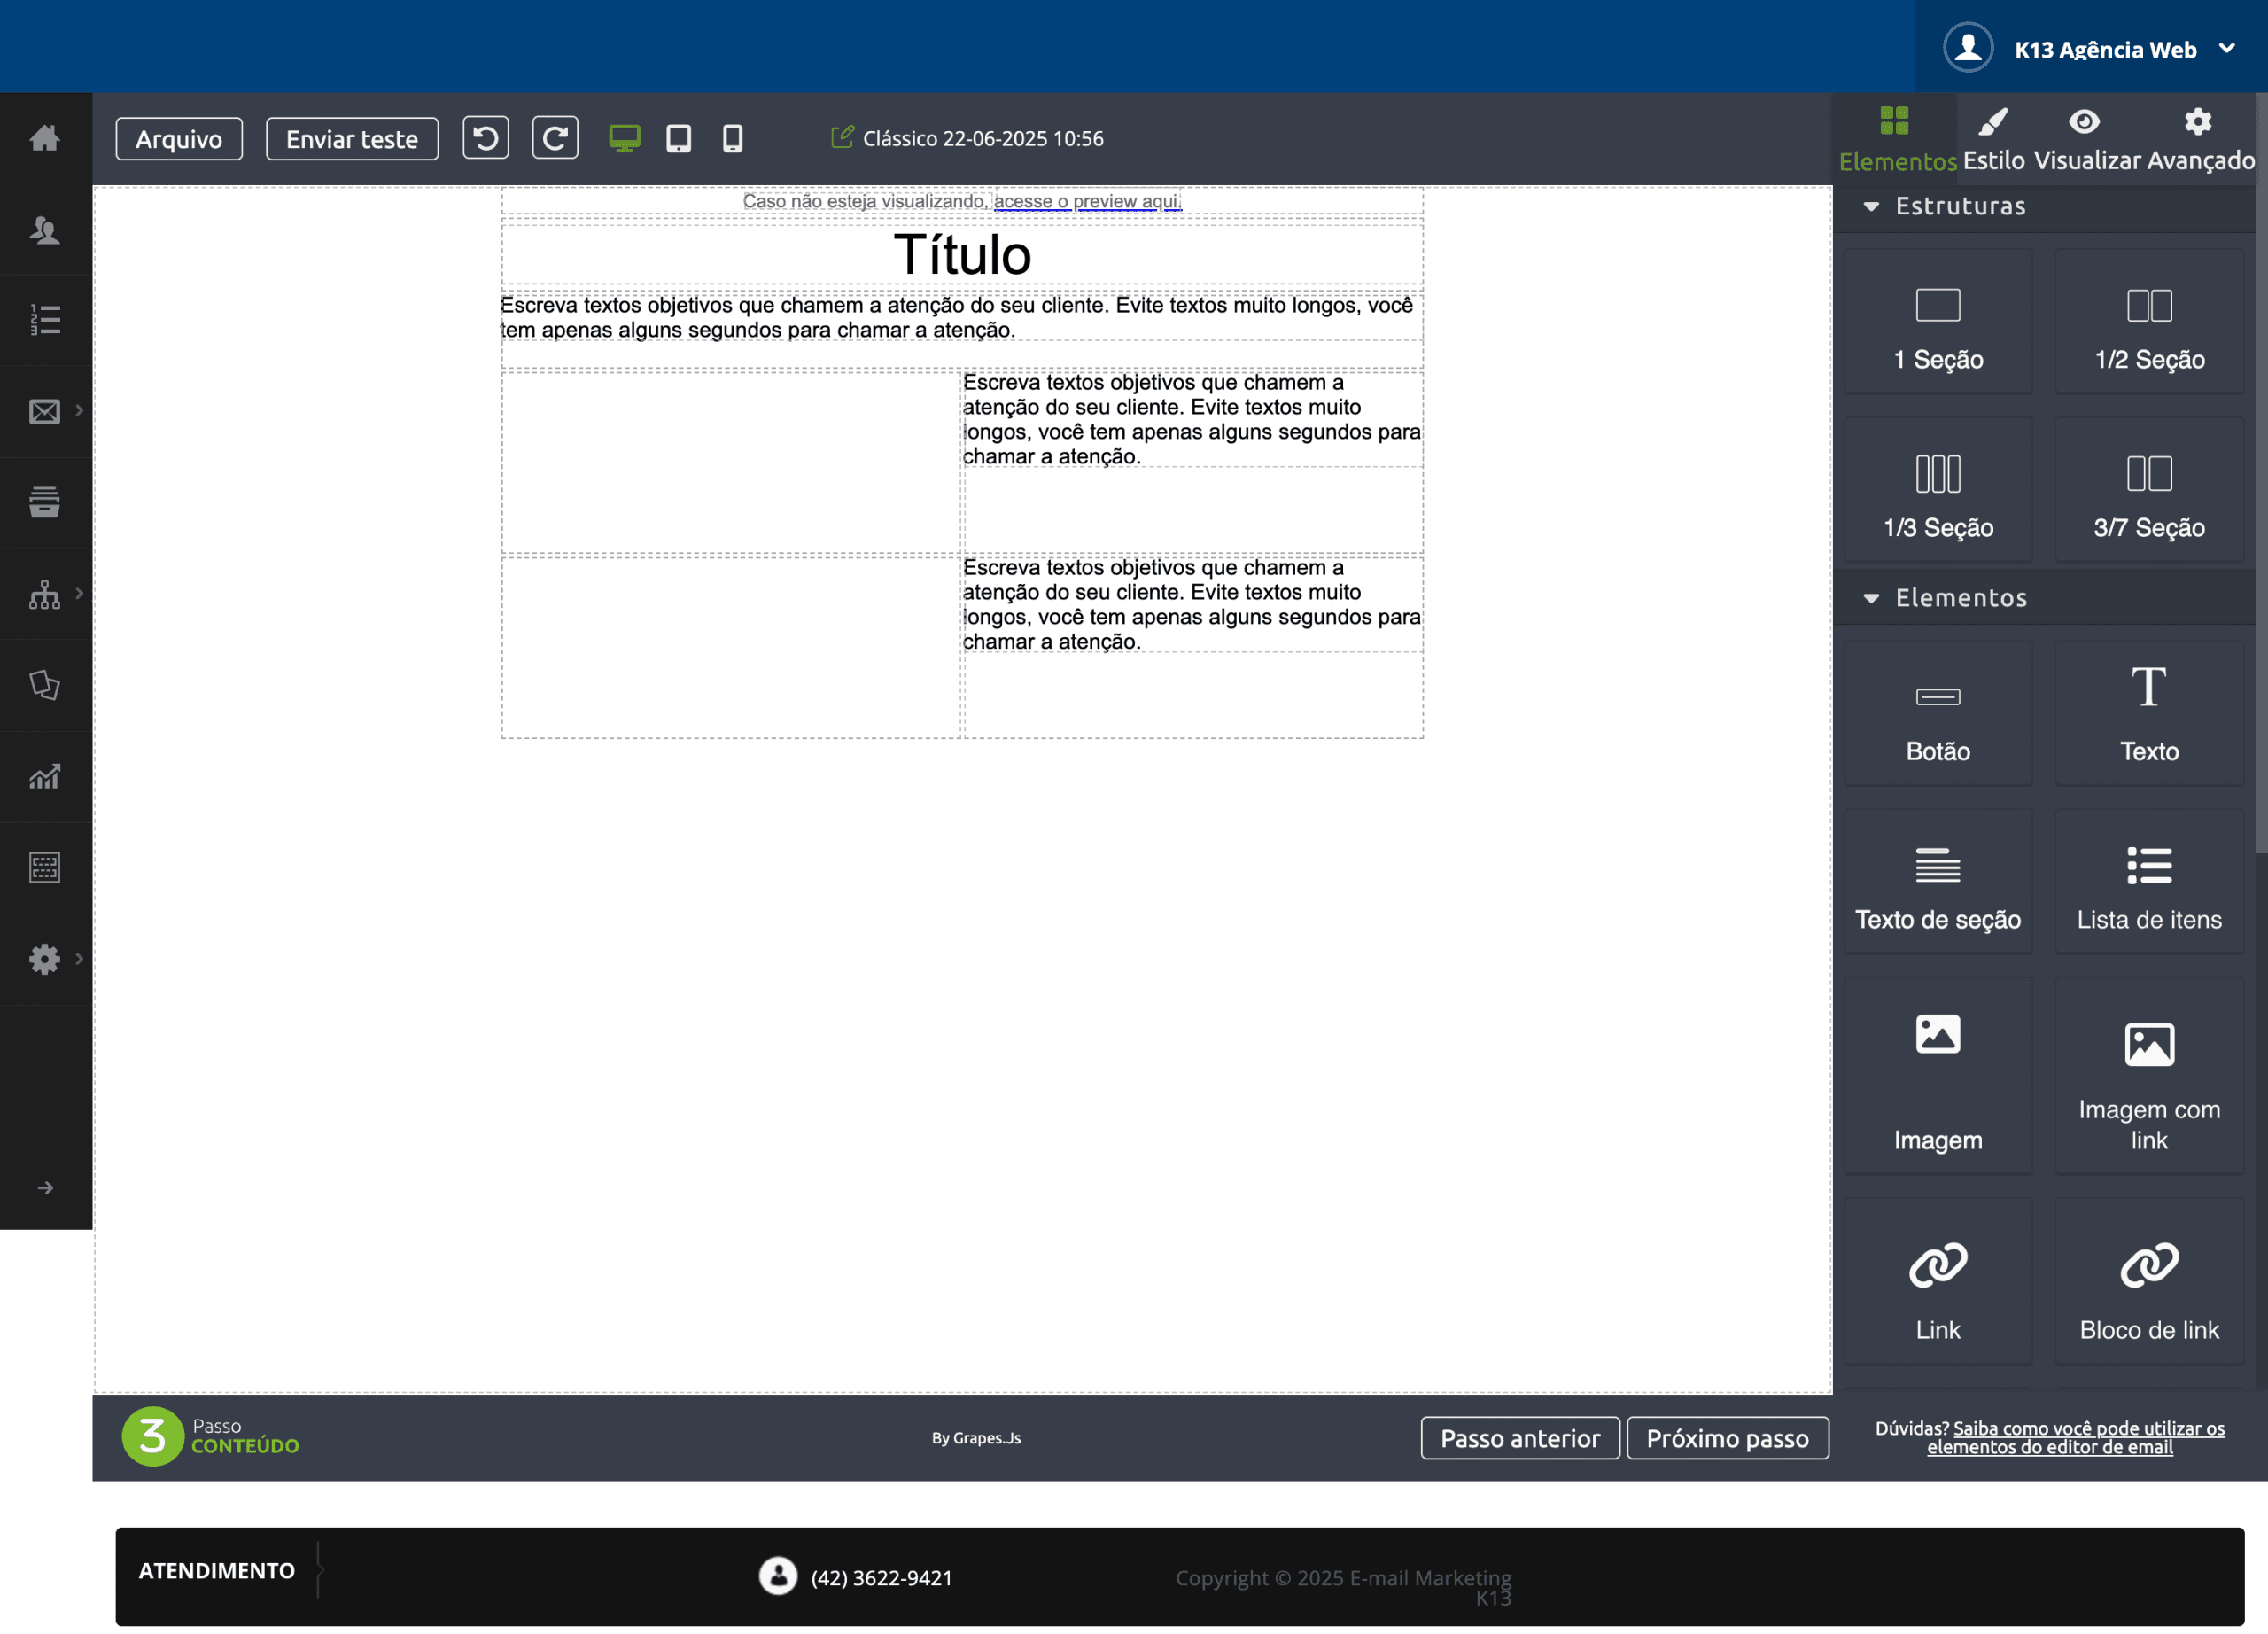The height and width of the screenshot is (1634, 2268).
Task: Open the numbered lists icon in sidebar
Action: [x=45, y=320]
